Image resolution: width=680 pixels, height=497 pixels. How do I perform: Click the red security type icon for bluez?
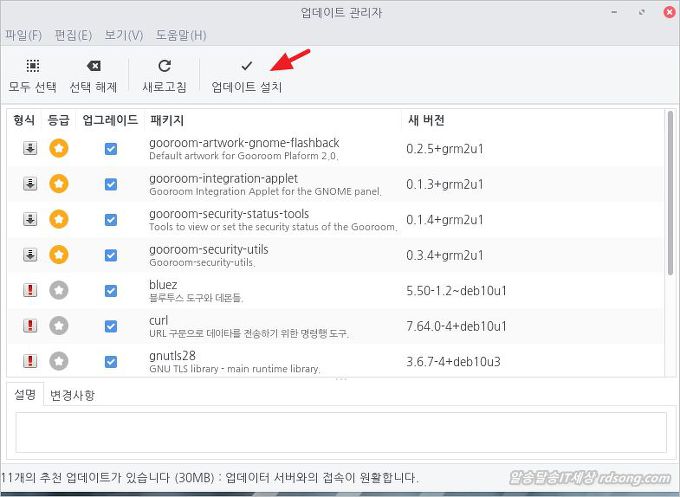(x=30, y=291)
